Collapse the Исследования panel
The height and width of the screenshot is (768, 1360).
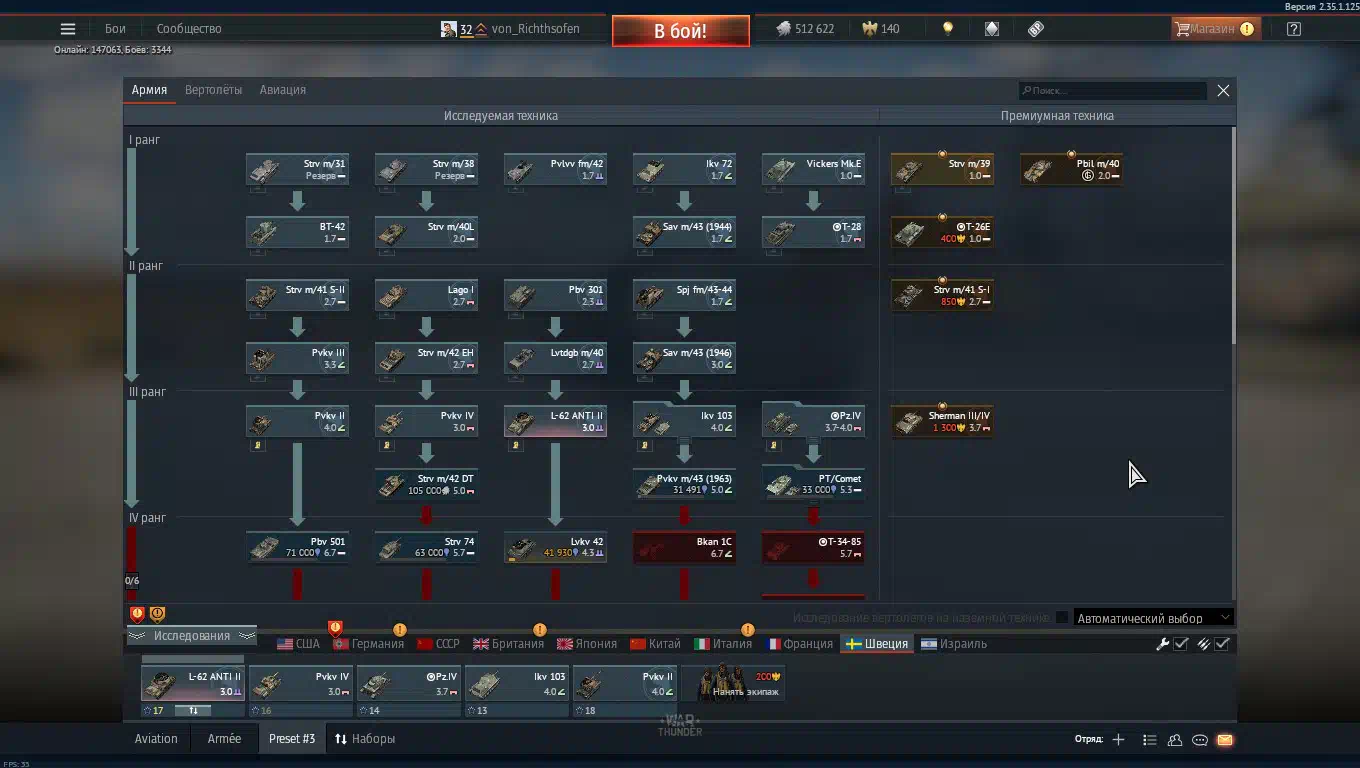pyautogui.click(x=192, y=636)
